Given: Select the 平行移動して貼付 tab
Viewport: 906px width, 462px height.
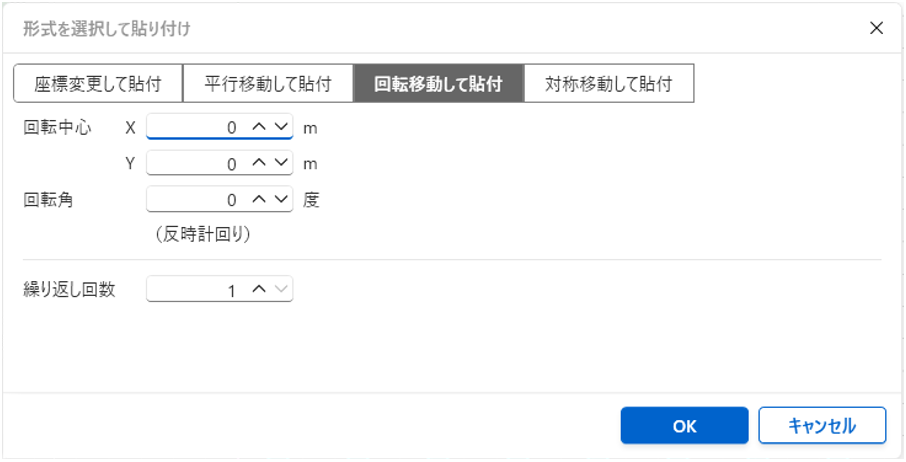Looking at the screenshot, I should click(x=268, y=84).
